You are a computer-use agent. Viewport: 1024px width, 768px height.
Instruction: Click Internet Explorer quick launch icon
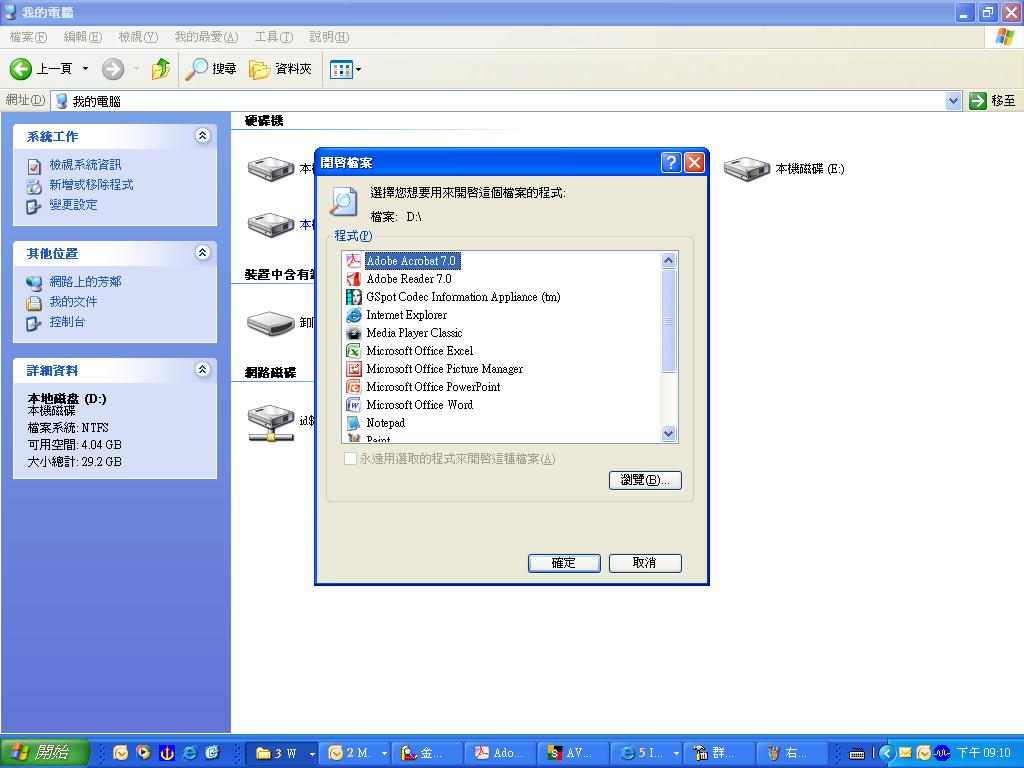189,753
